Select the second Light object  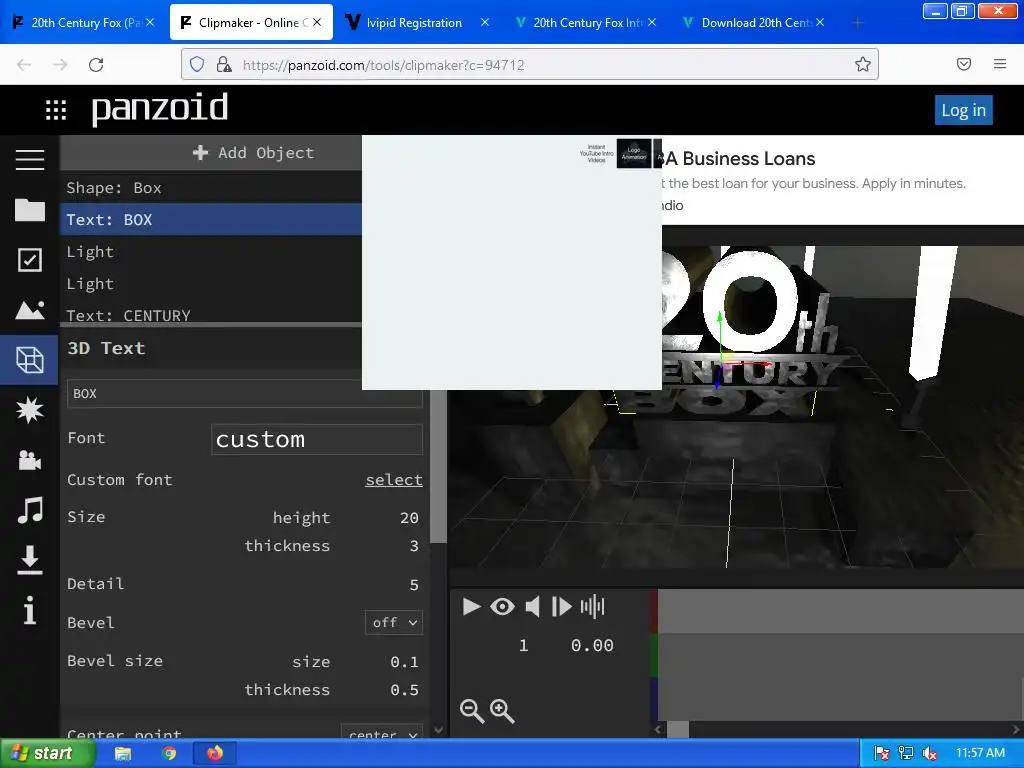tap(211, 283)
